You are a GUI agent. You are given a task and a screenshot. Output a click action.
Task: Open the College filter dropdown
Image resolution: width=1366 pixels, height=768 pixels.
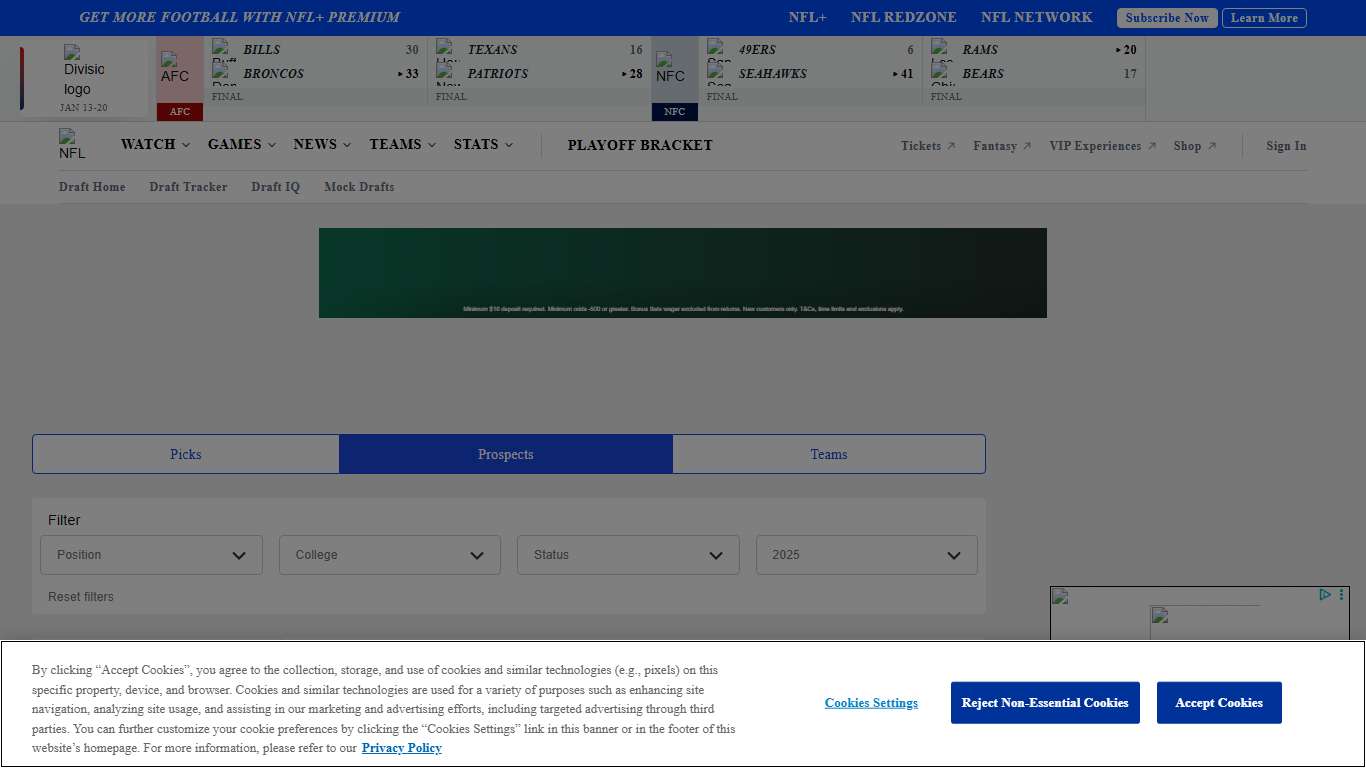[389, 555]
